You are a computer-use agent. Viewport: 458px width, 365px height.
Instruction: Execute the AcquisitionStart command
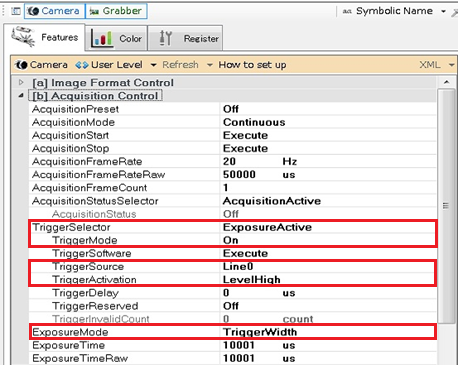tap(245, 135)
